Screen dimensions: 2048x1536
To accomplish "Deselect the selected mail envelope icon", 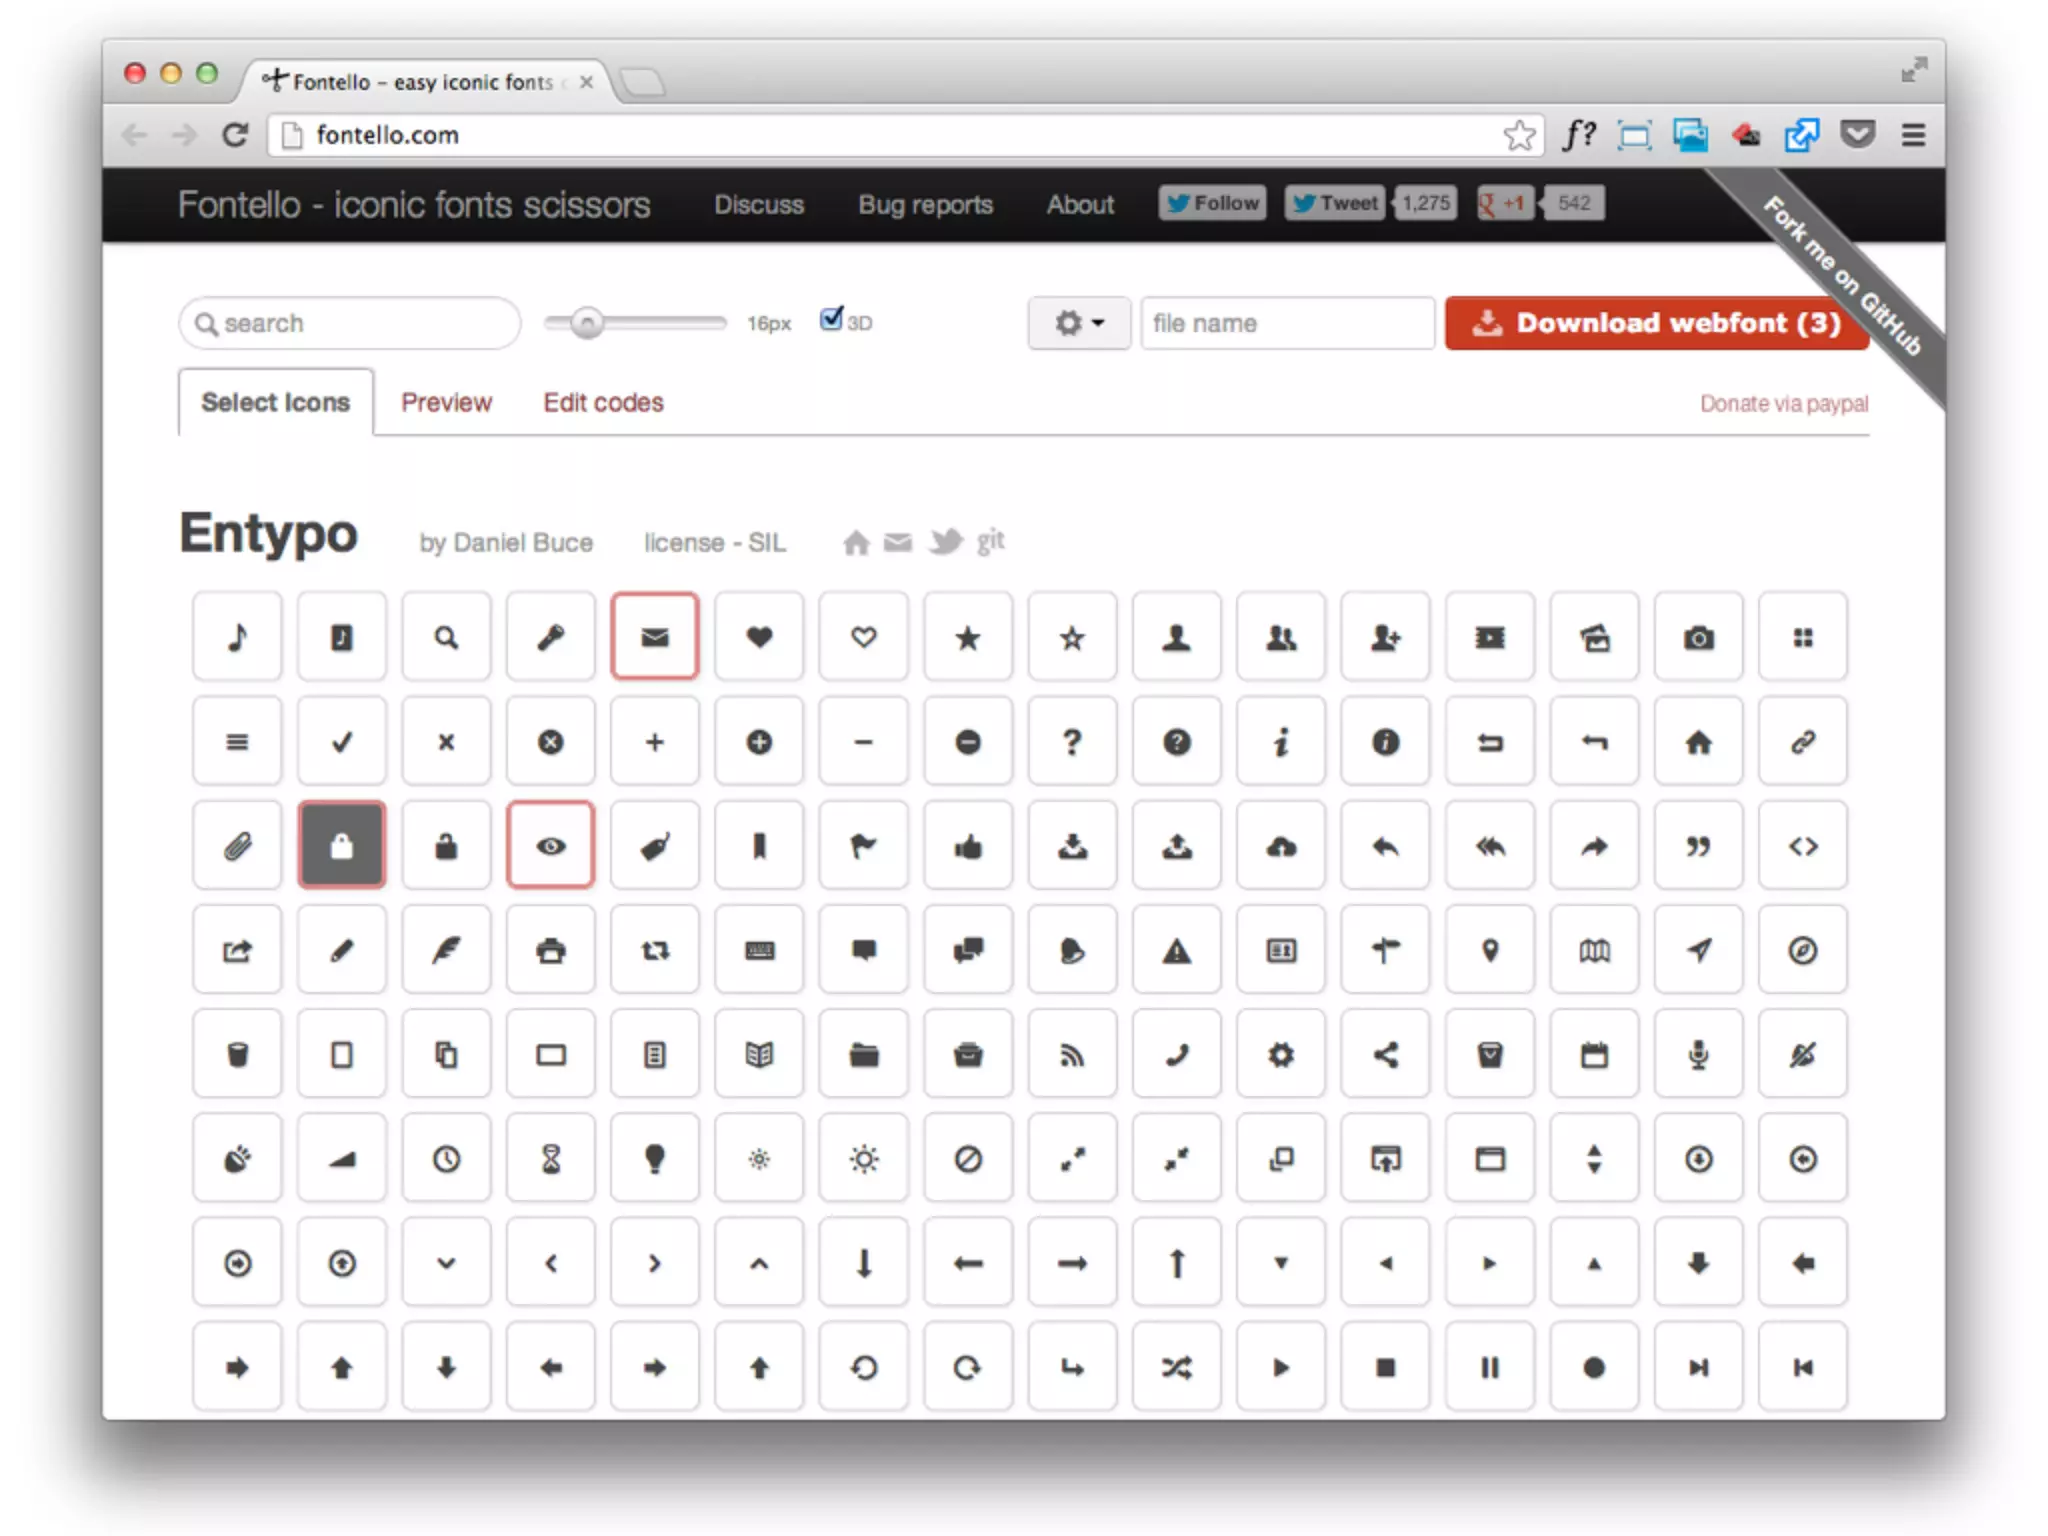I will tap(654, 637).
